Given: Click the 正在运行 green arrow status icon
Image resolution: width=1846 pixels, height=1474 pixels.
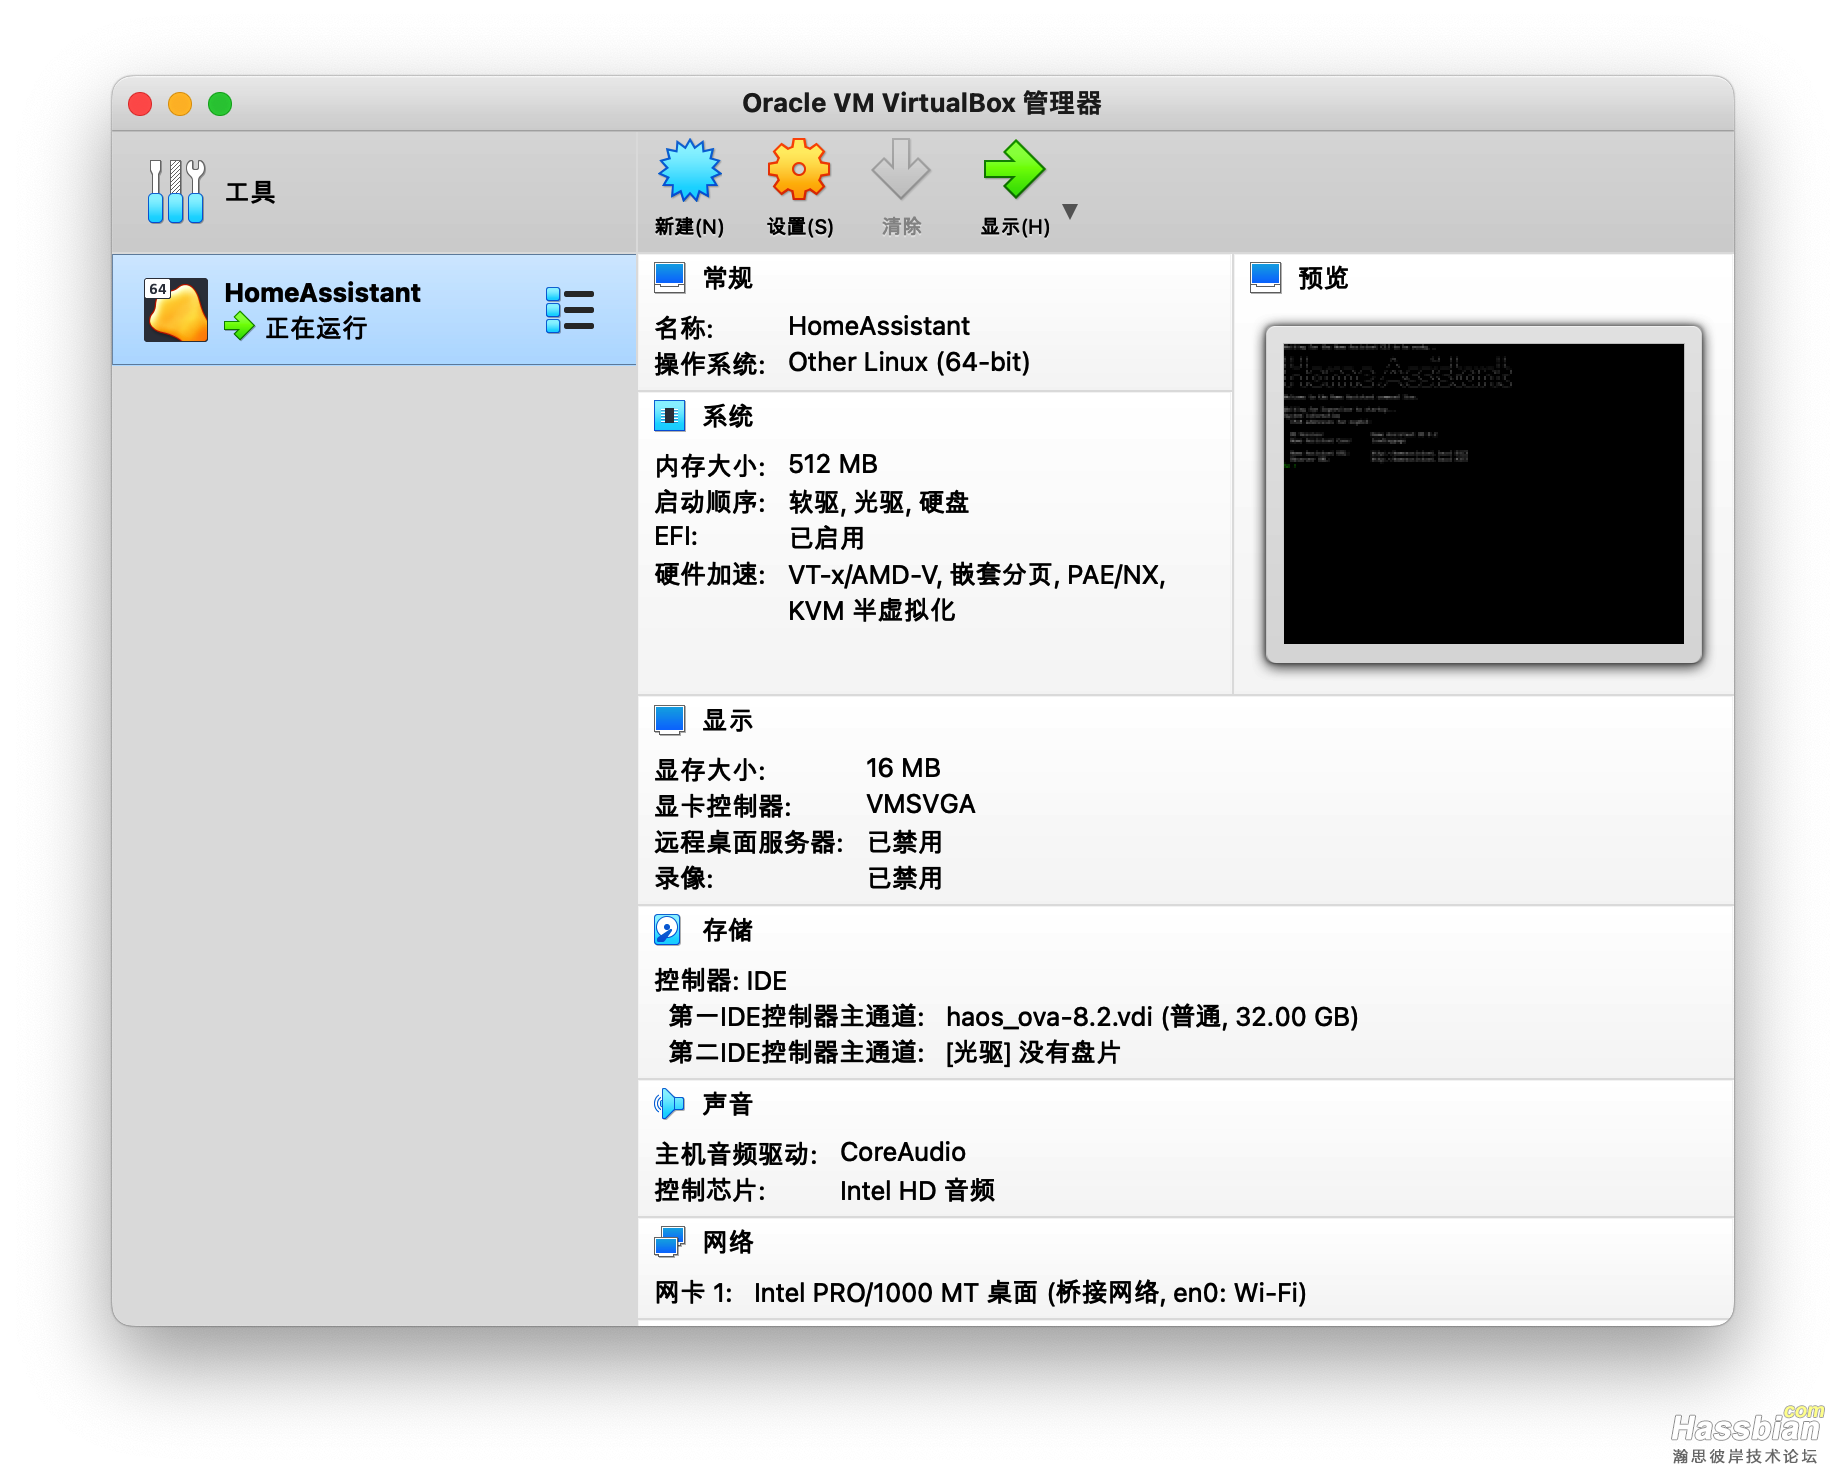Looking at the screenshot, I should pos(239,326).
